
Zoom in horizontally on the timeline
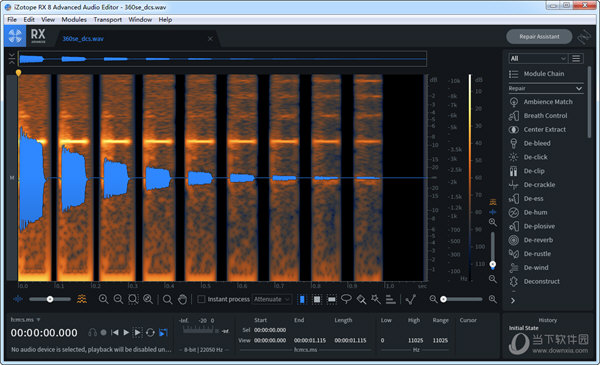point(103,299)
